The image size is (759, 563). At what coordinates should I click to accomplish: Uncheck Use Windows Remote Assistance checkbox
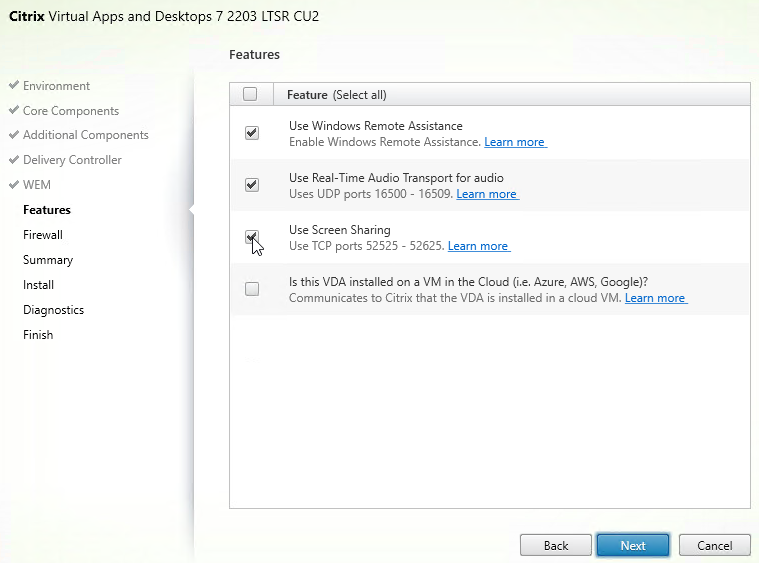point(252,133)
